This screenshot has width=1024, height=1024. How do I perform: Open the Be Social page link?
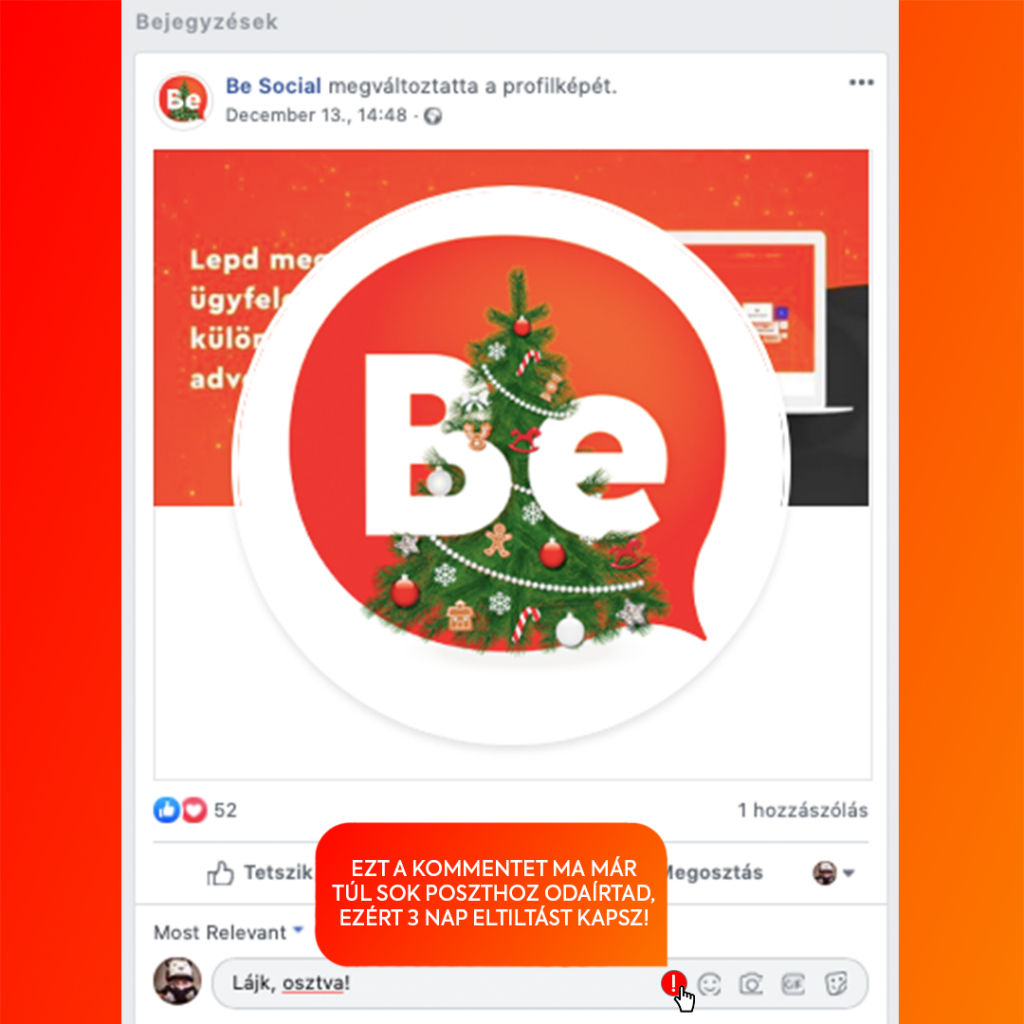273,86
